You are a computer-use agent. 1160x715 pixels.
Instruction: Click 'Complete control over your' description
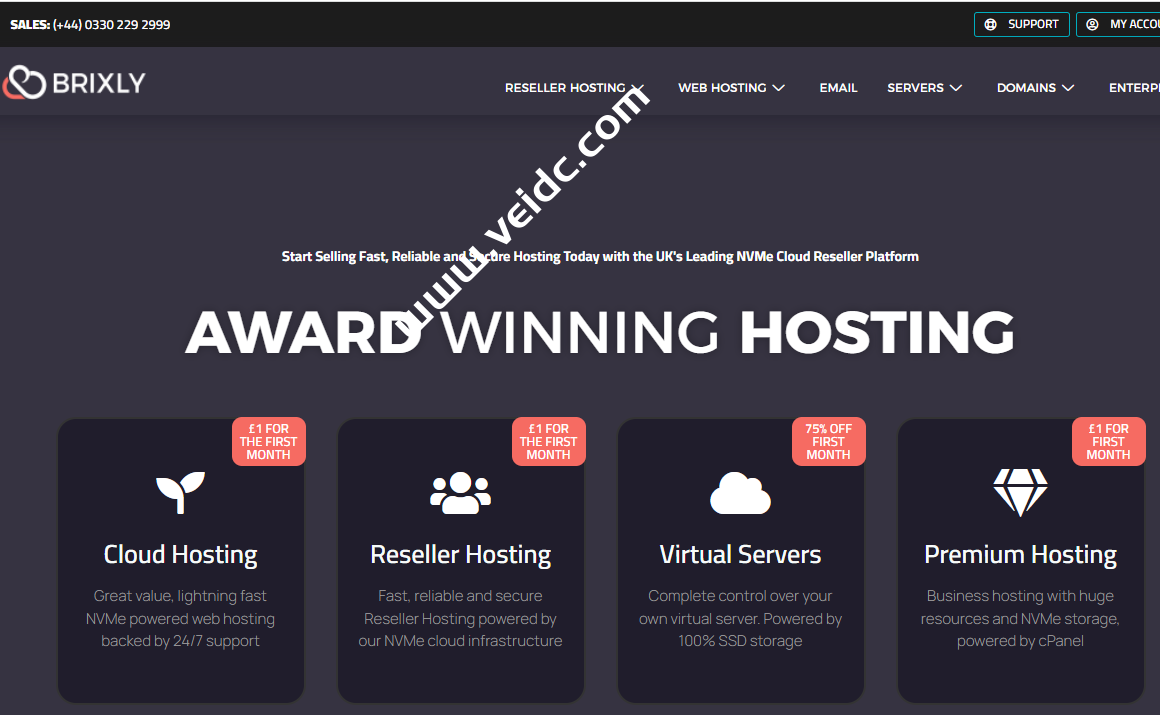click(x=741, y=618)
